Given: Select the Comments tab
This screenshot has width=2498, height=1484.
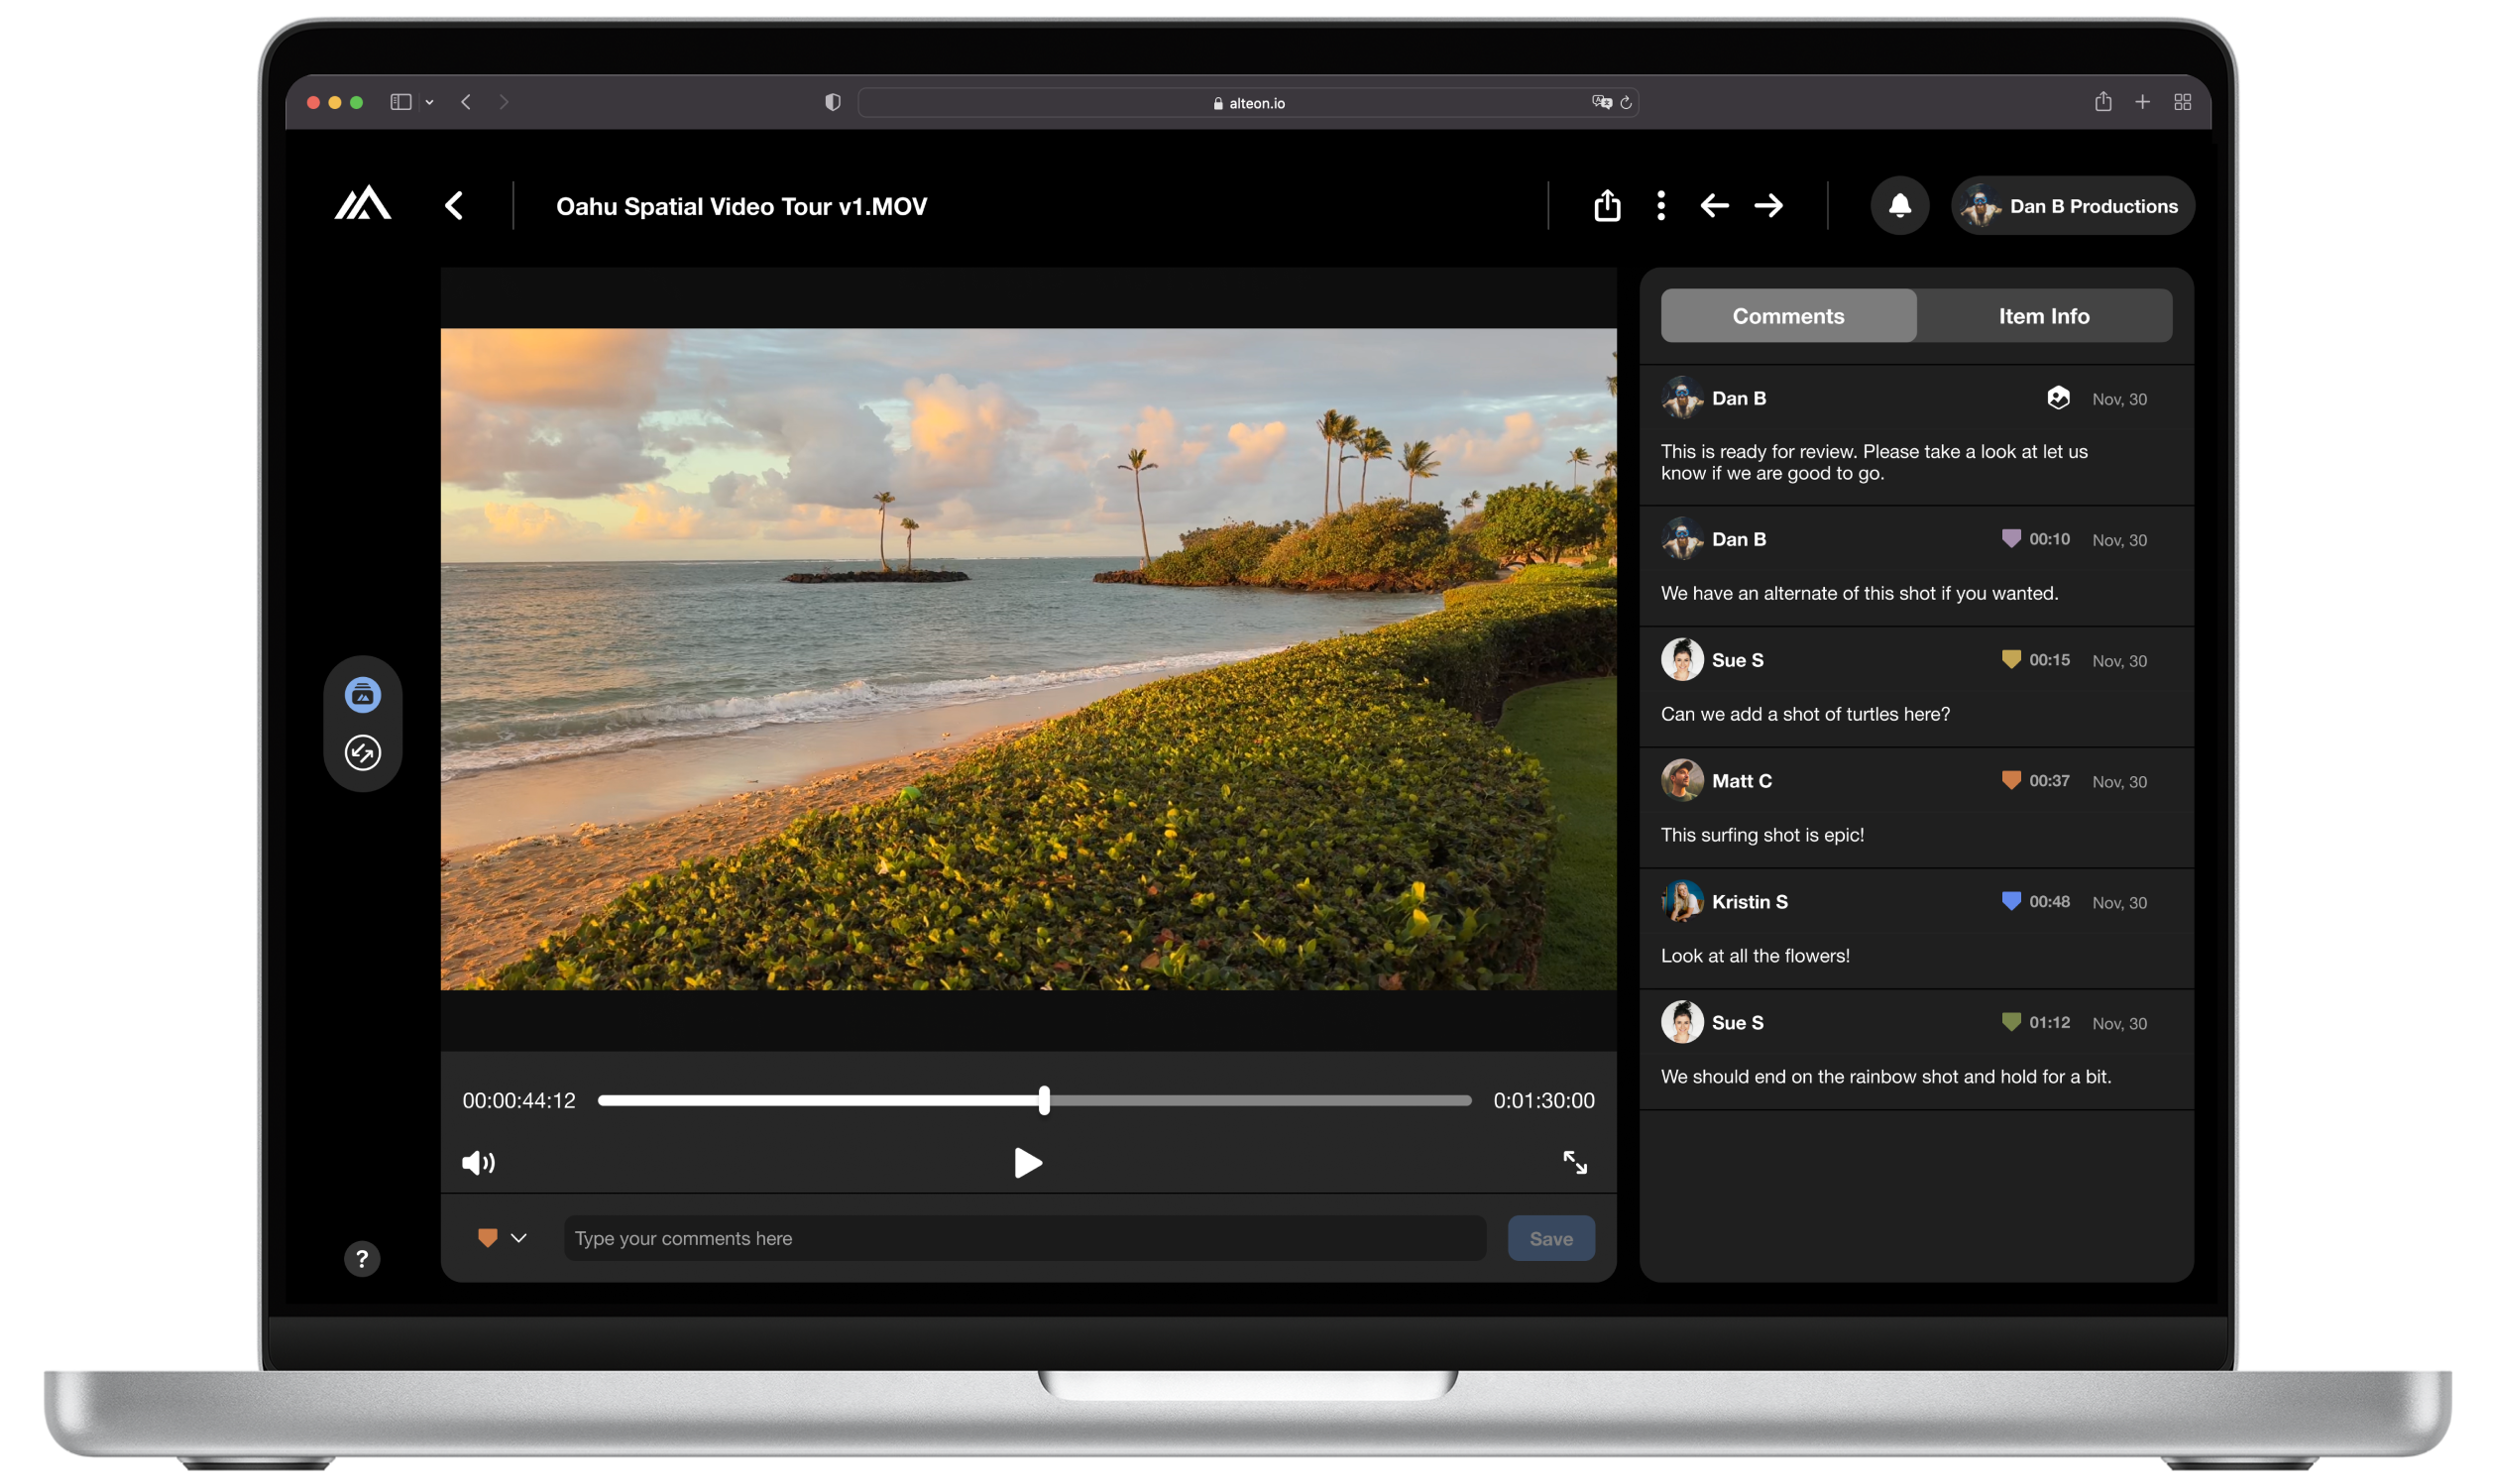Looking at the screenshot, I should click(1788, 316).
